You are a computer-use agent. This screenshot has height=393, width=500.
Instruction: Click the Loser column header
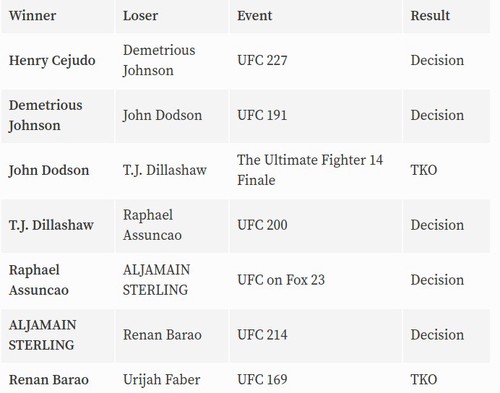coord(140,16)
